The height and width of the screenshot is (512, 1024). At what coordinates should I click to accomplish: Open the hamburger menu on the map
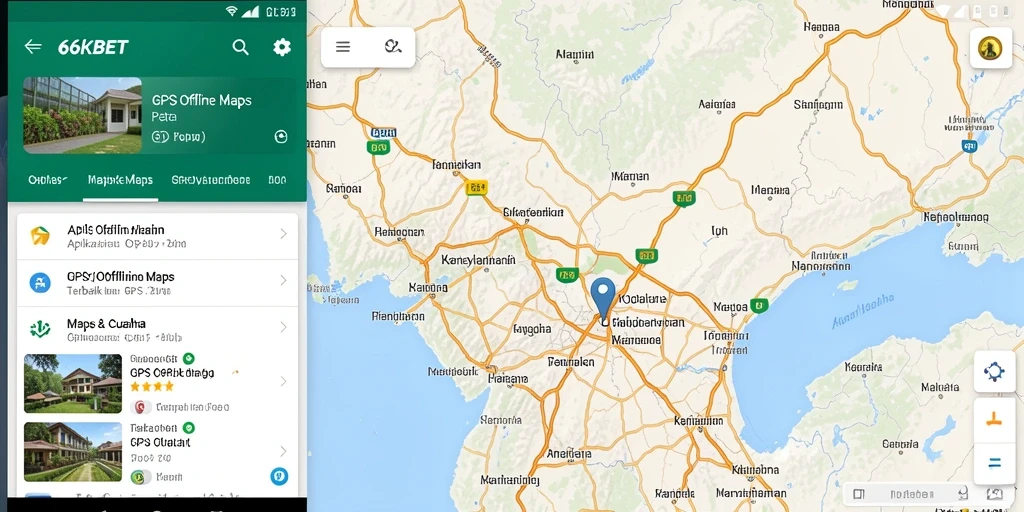[343, 47]
